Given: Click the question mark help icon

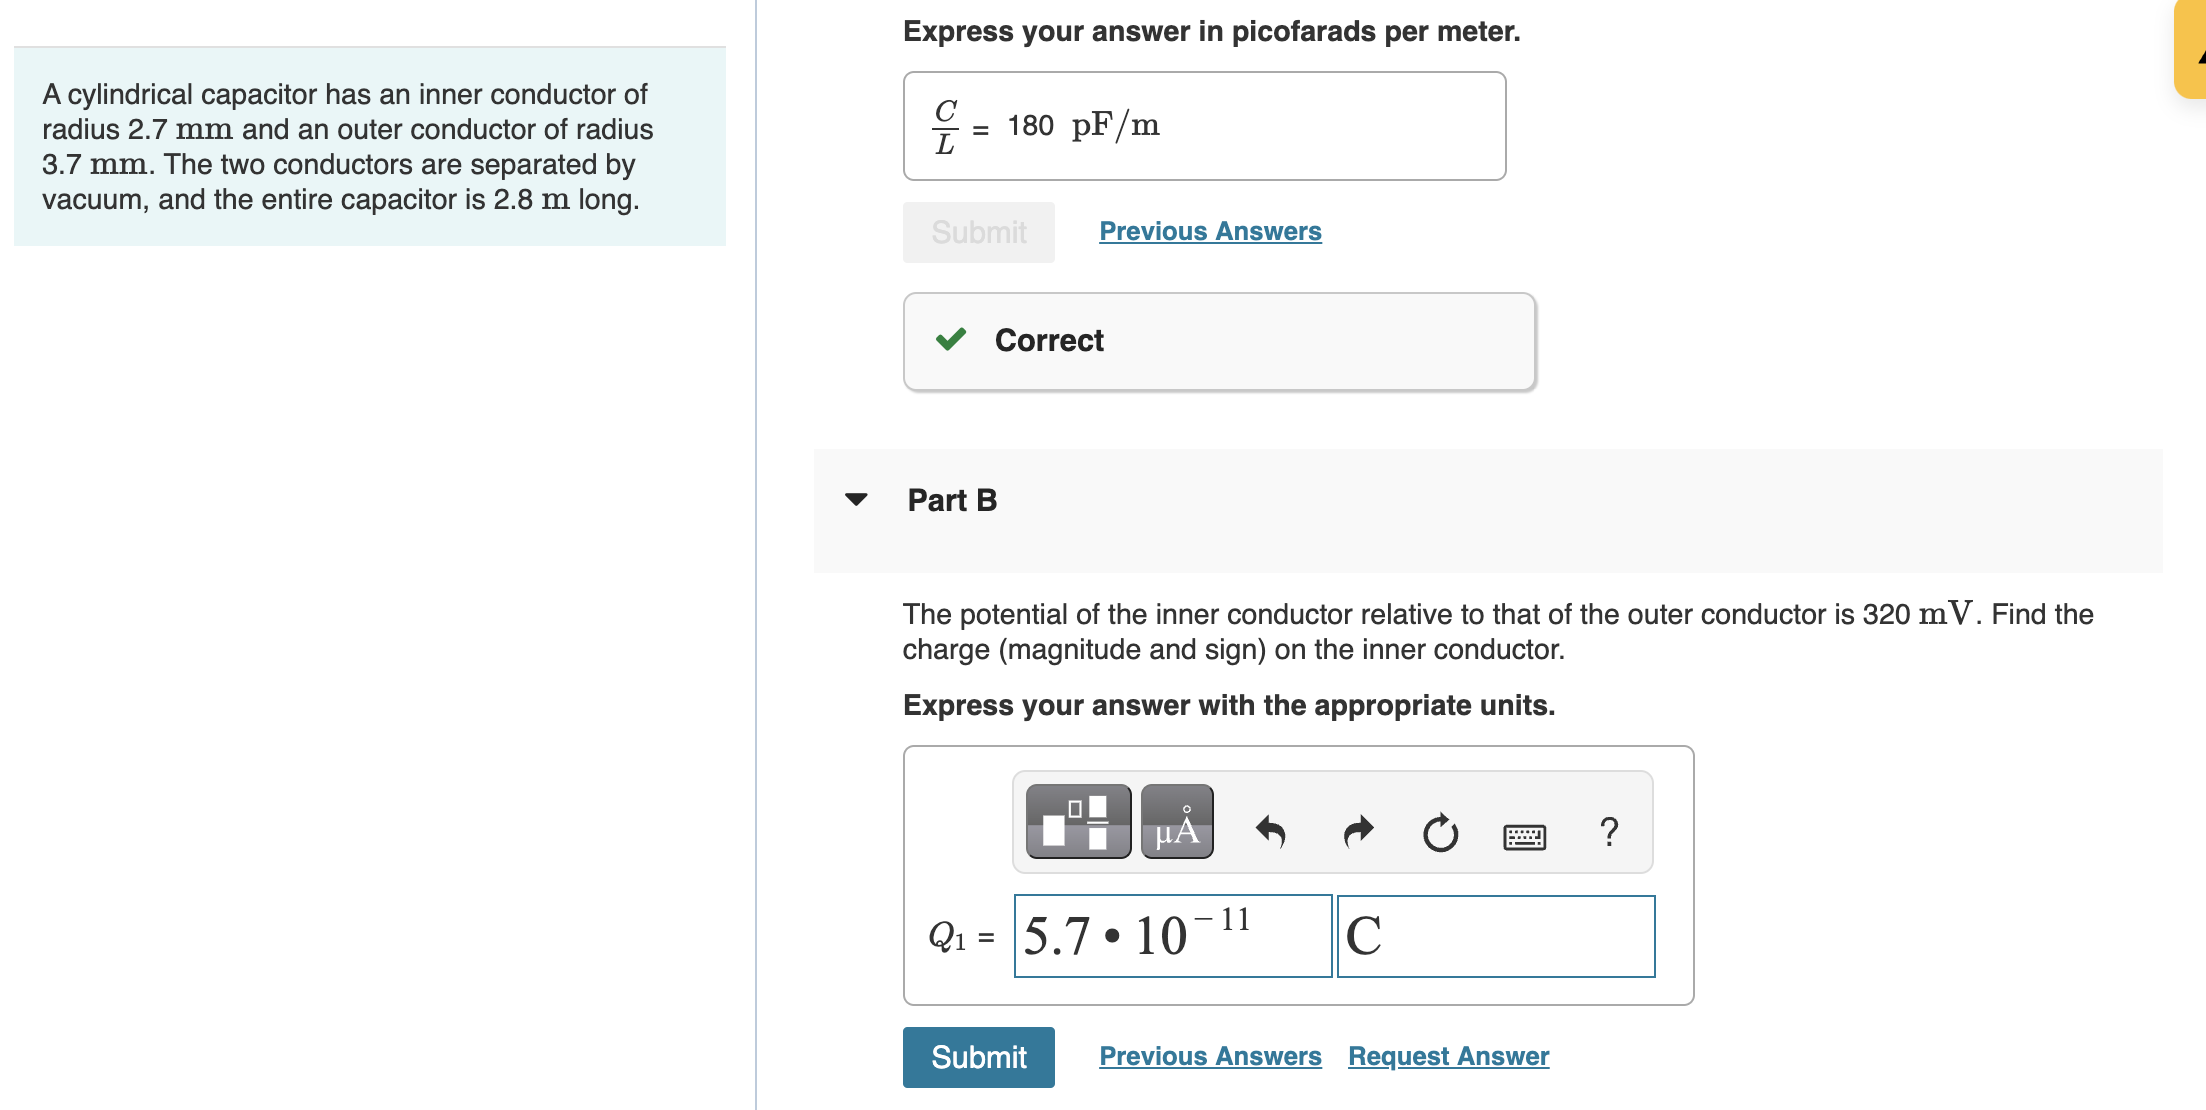Looking at the screenshot, I should (1609, 831).
